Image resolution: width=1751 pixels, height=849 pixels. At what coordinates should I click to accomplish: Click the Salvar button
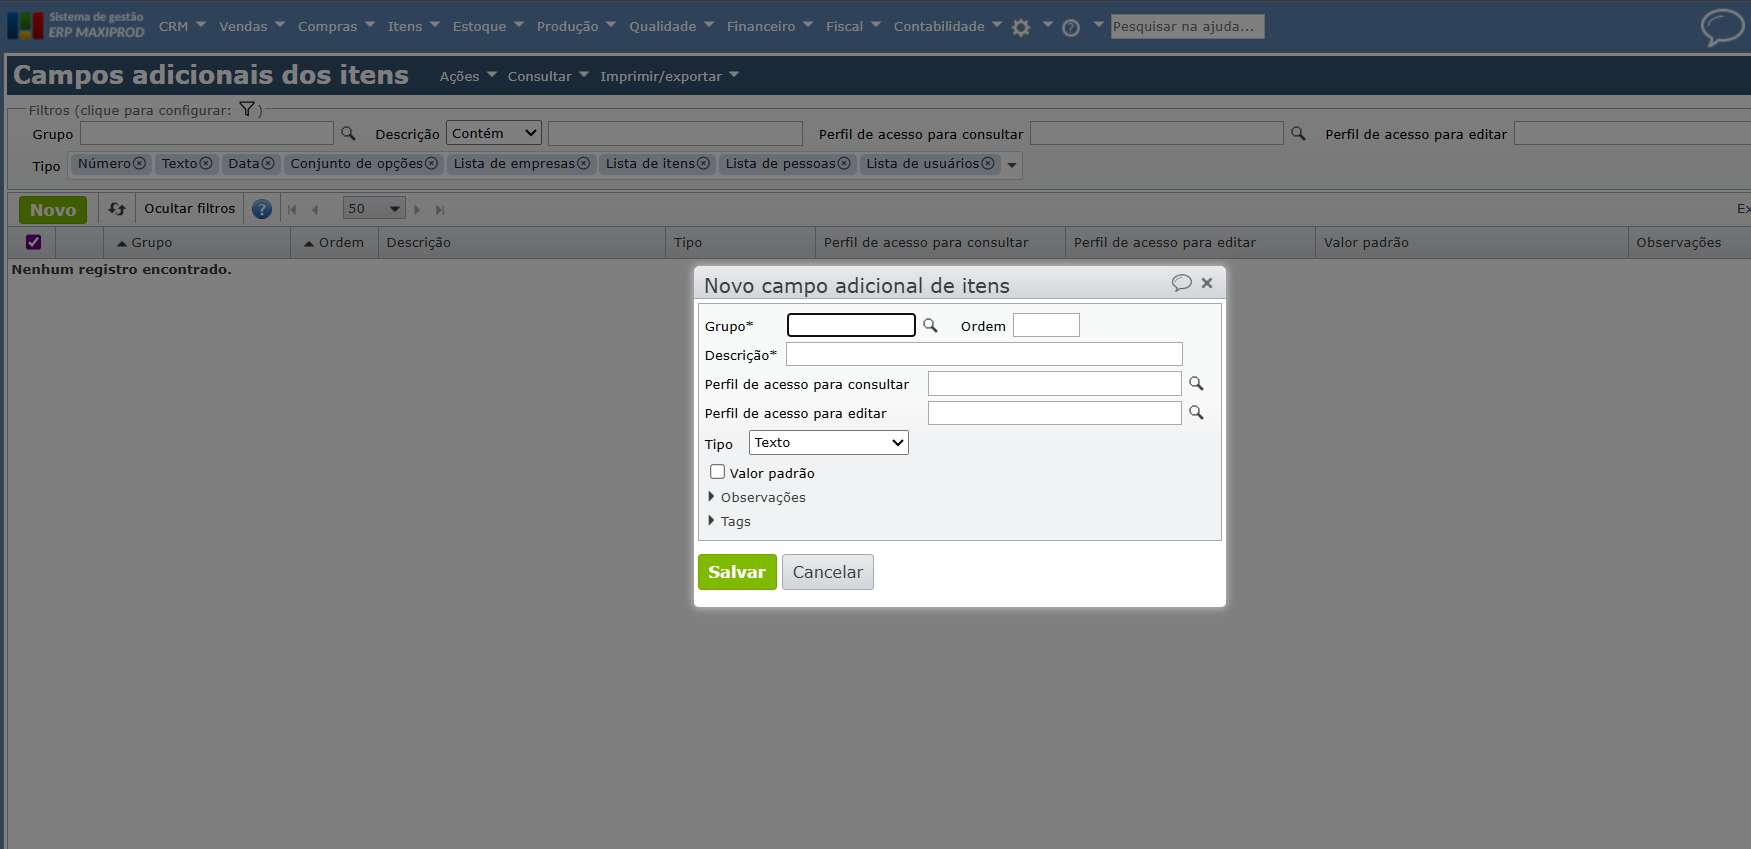pos(737,572)
